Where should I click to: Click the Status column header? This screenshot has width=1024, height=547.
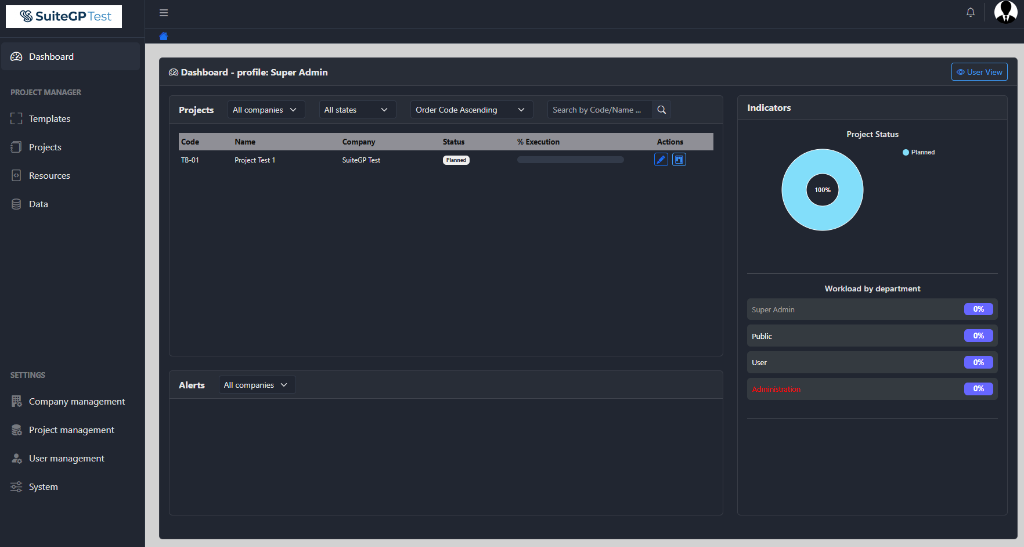[453, 142]
